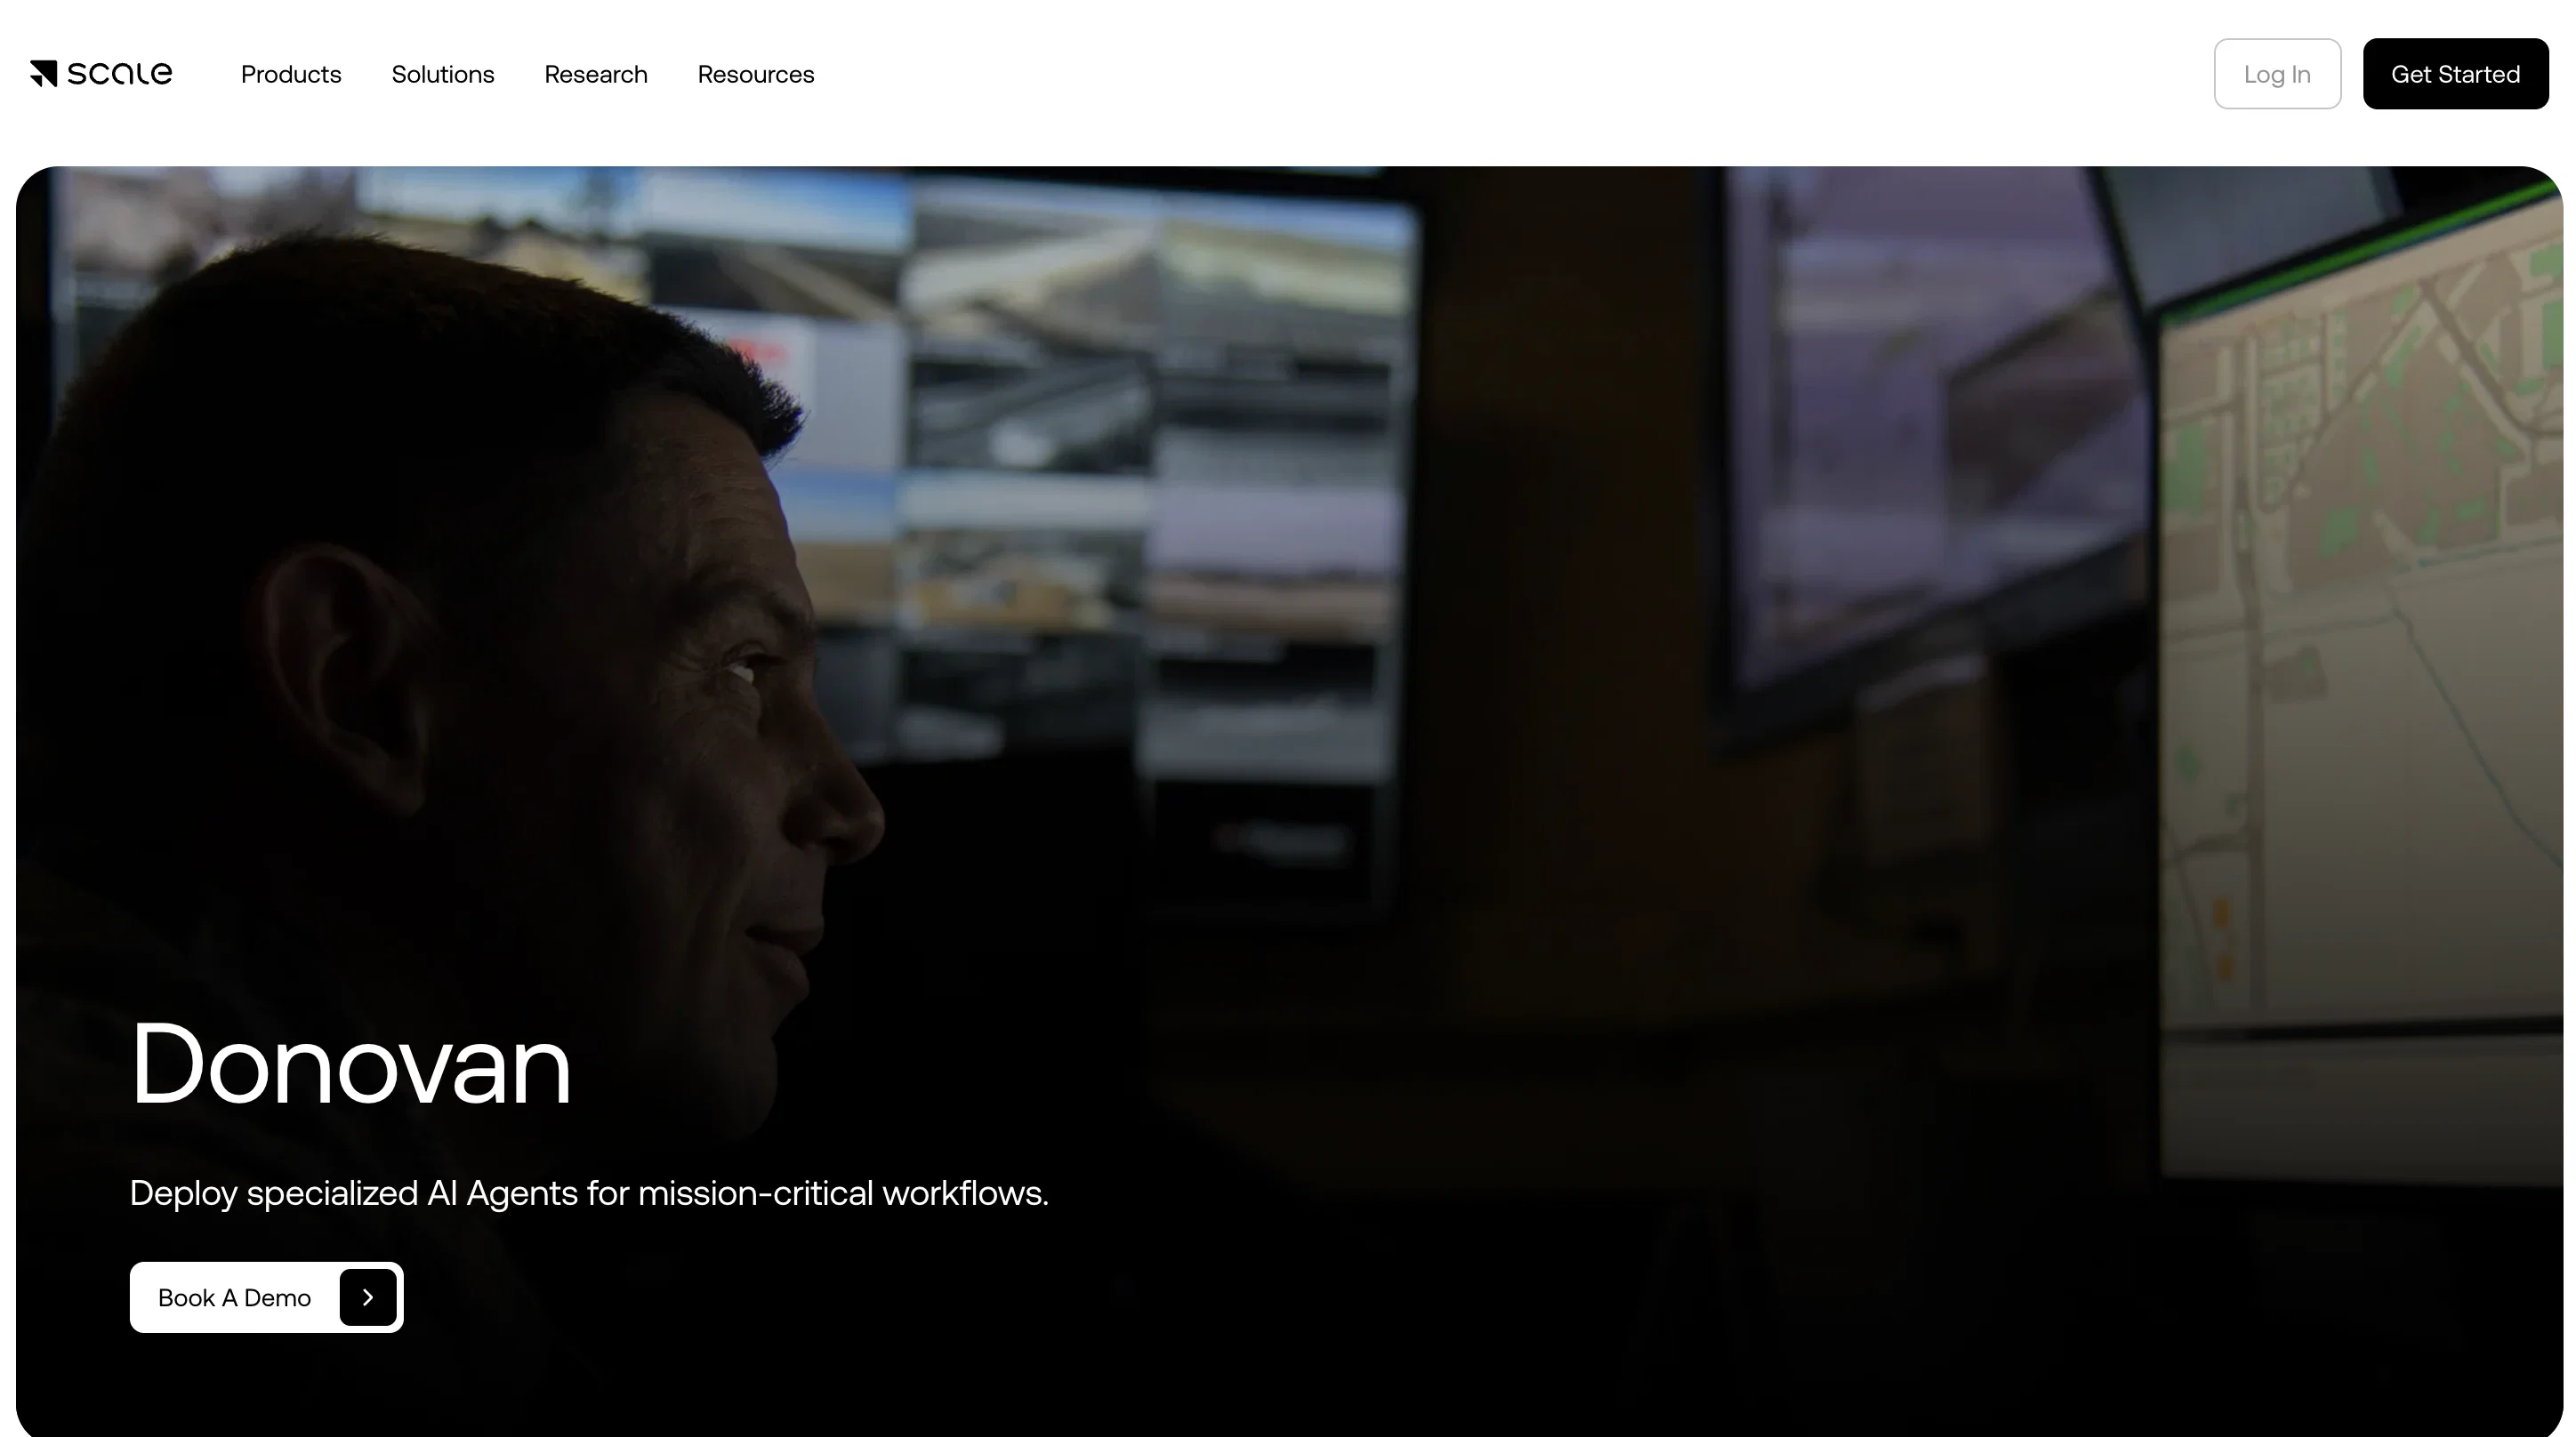
Task: Open the Resources menu
Action: [x=756, y=74]
